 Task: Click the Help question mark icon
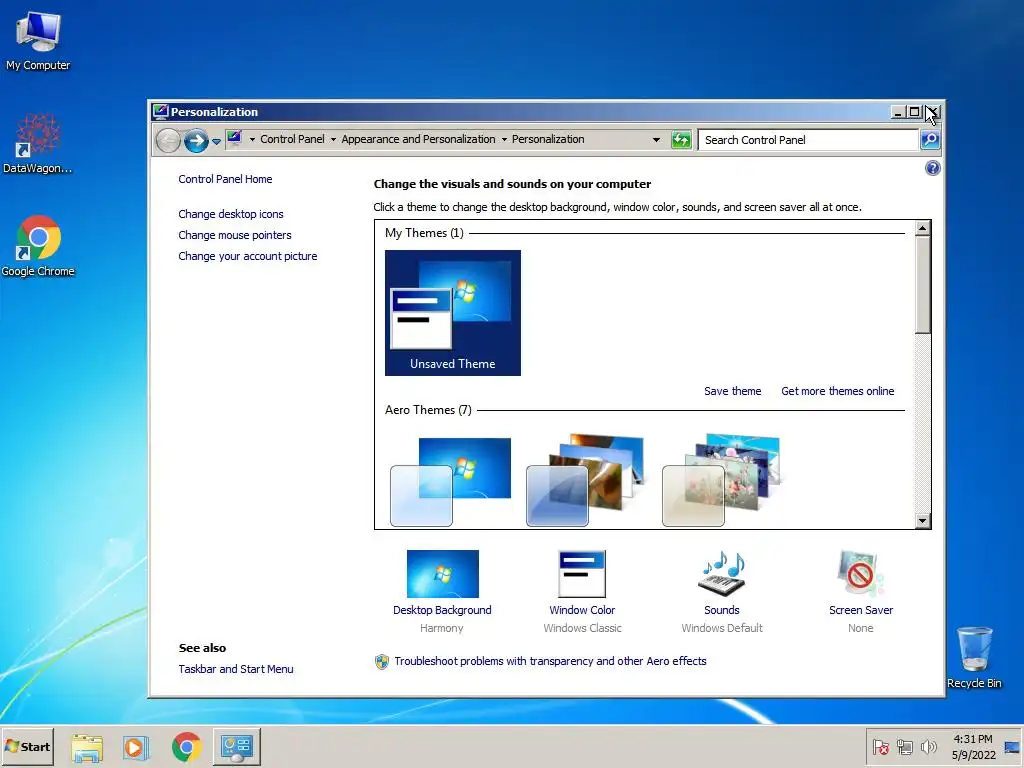tap(933, 168)
